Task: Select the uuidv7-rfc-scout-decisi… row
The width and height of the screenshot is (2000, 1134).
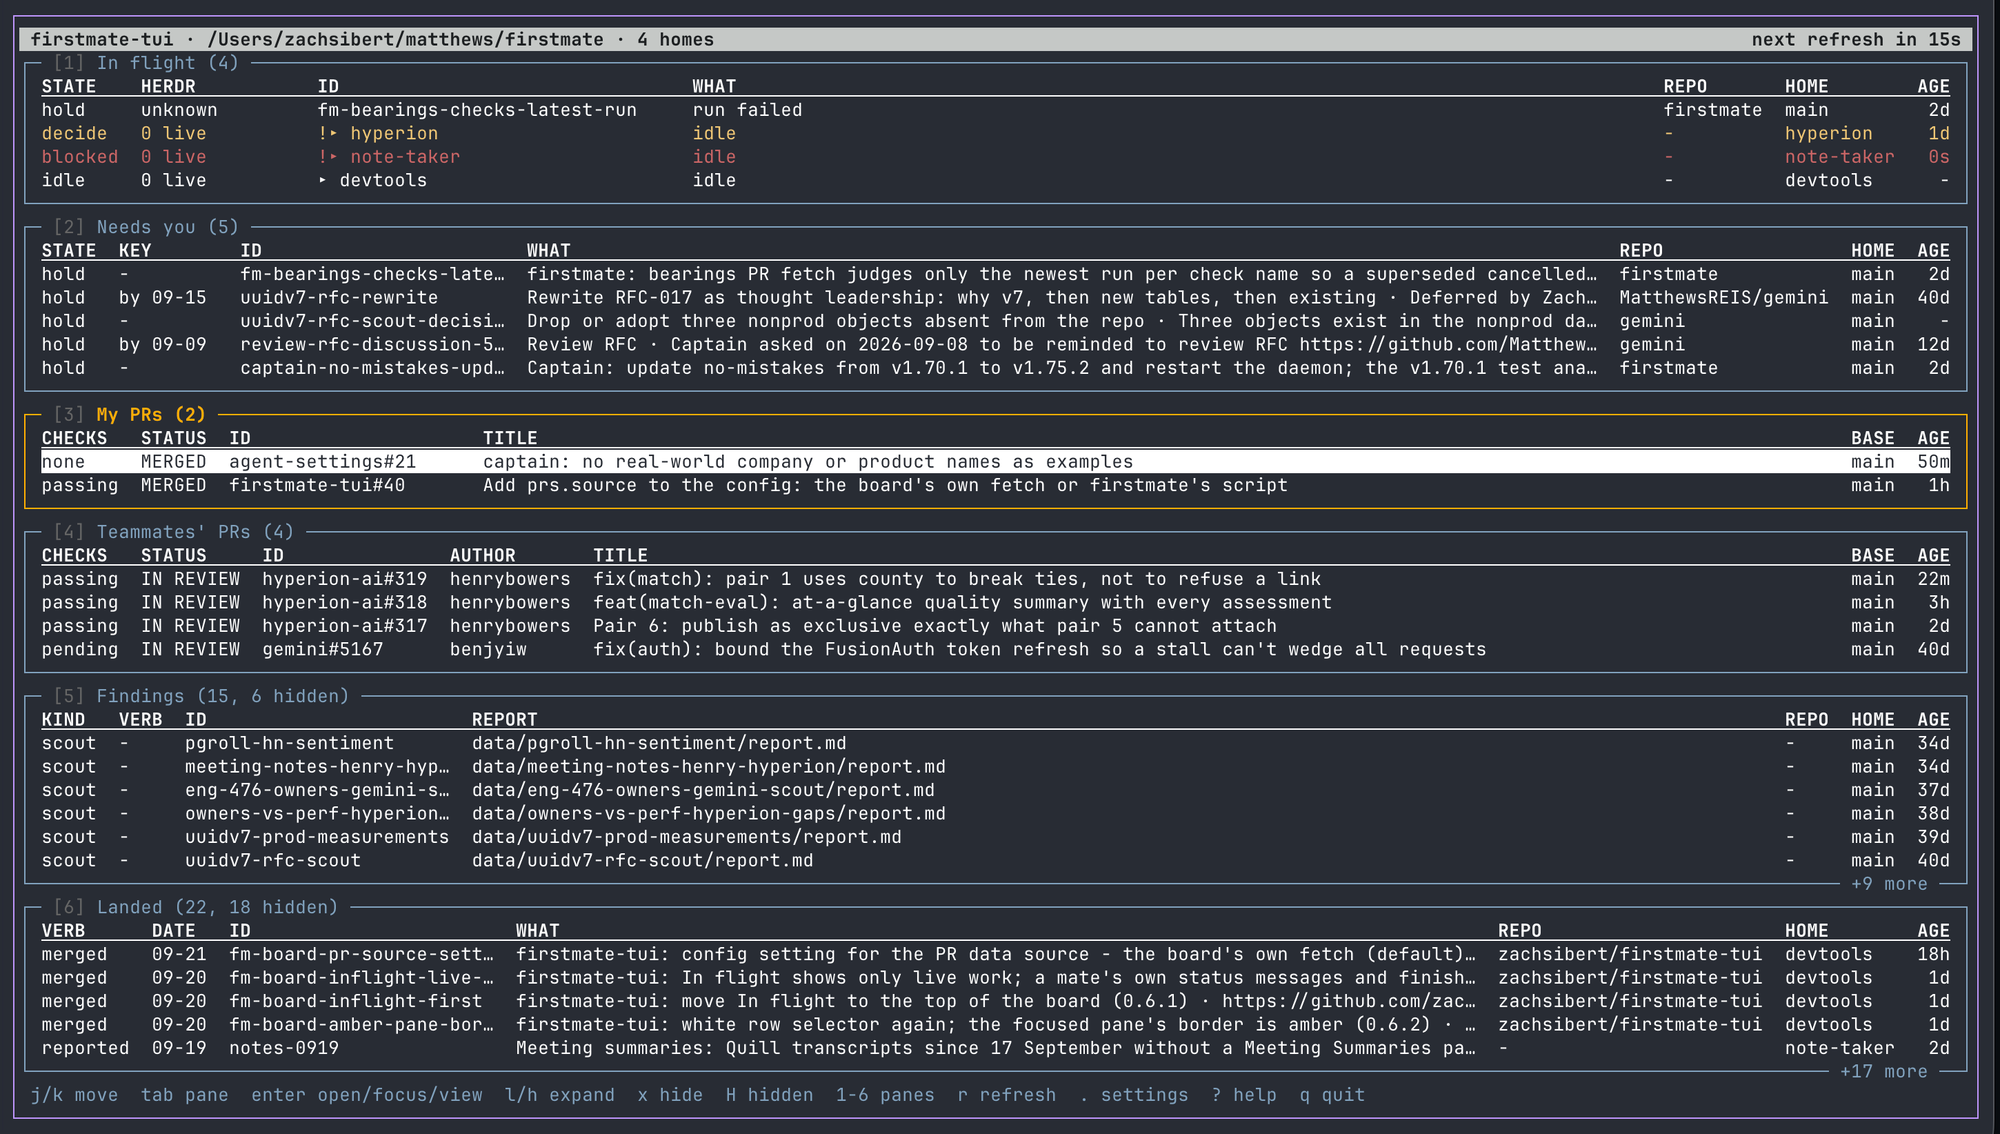Action: tap(995, 321)
